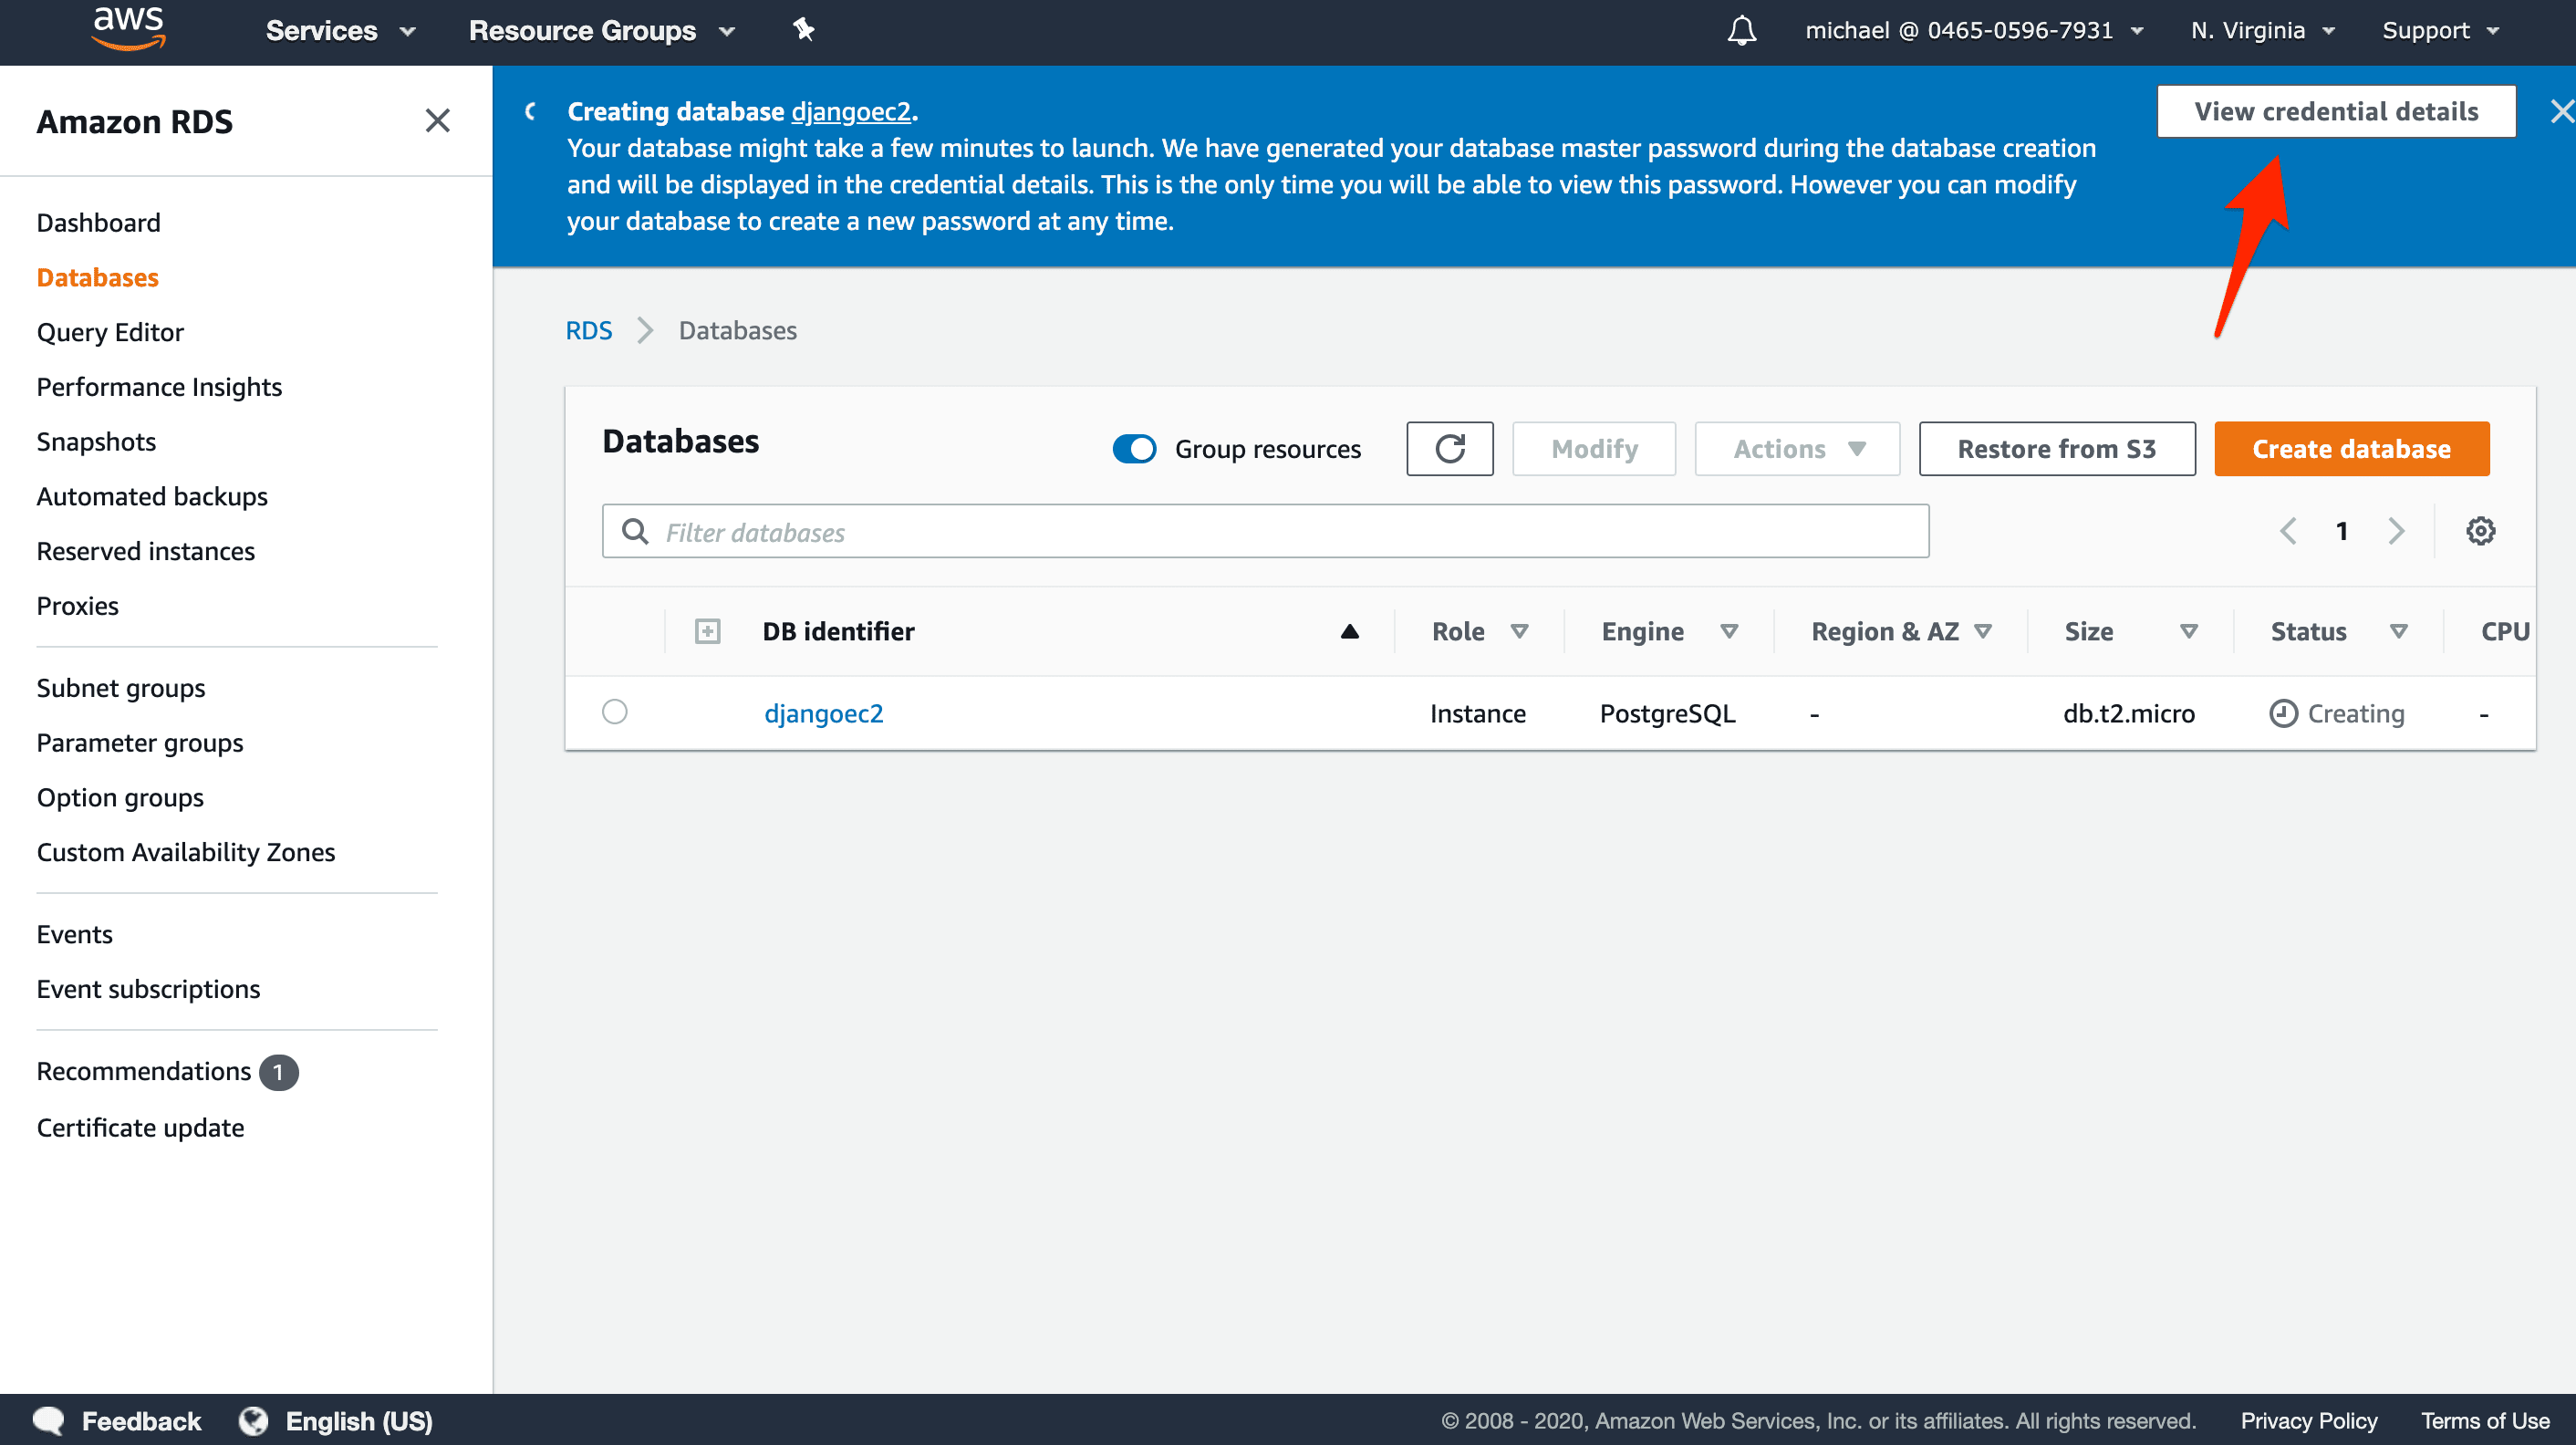Select the djangoec2 radio button
2576x1445 pixels.
pos(615,711)
